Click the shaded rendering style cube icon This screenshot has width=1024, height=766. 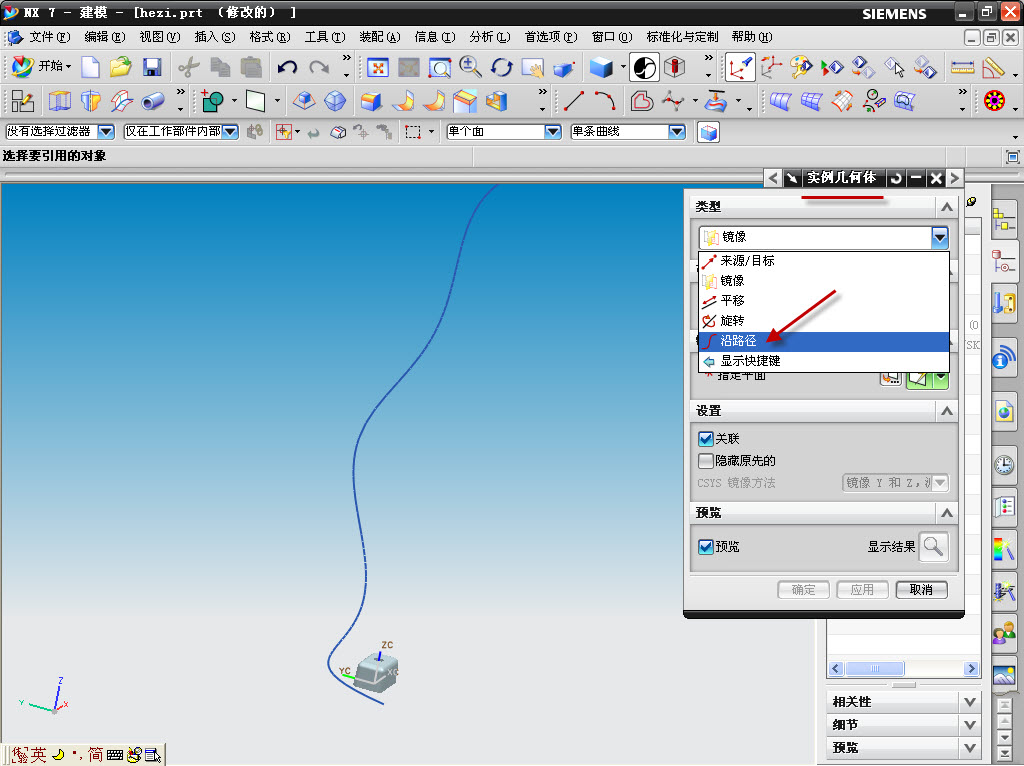601,67
